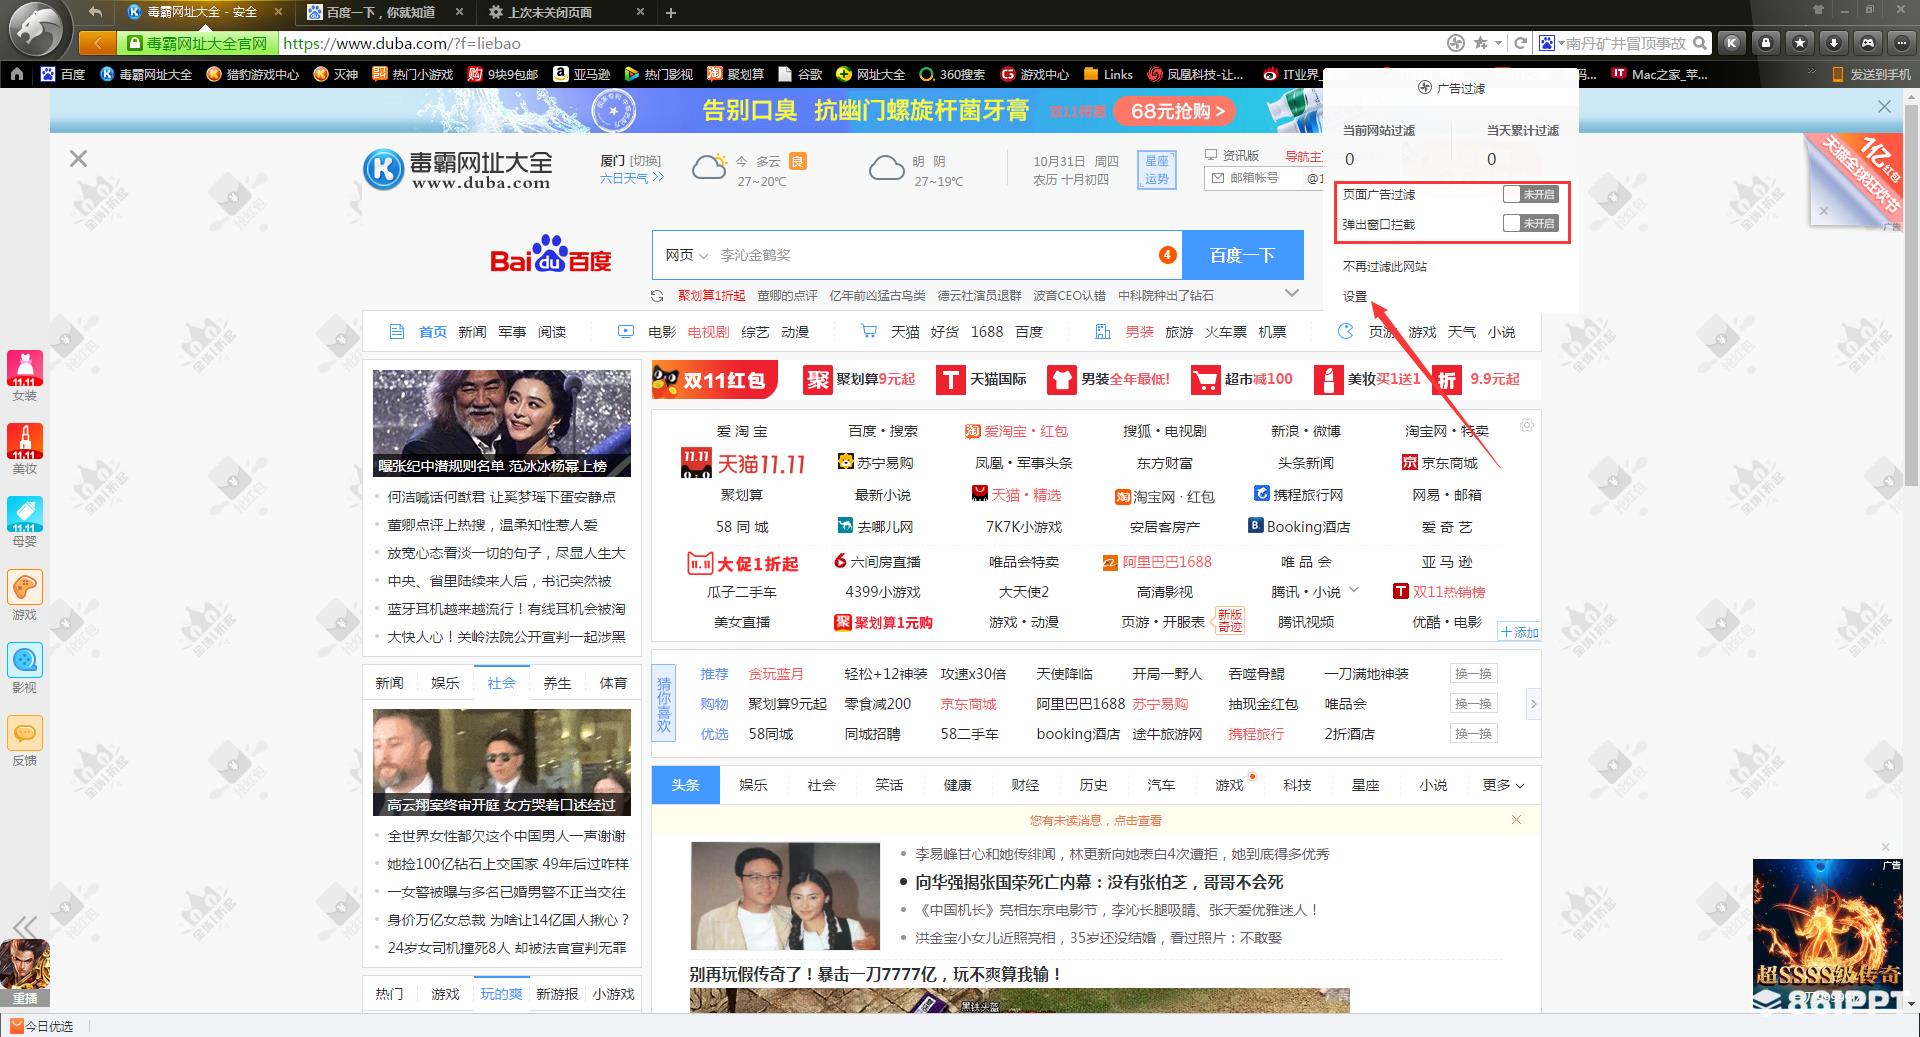Screen dimensions: 1920x1037
Task: Open the favorites star dropdown arrow
Action: click(1498, 43)
